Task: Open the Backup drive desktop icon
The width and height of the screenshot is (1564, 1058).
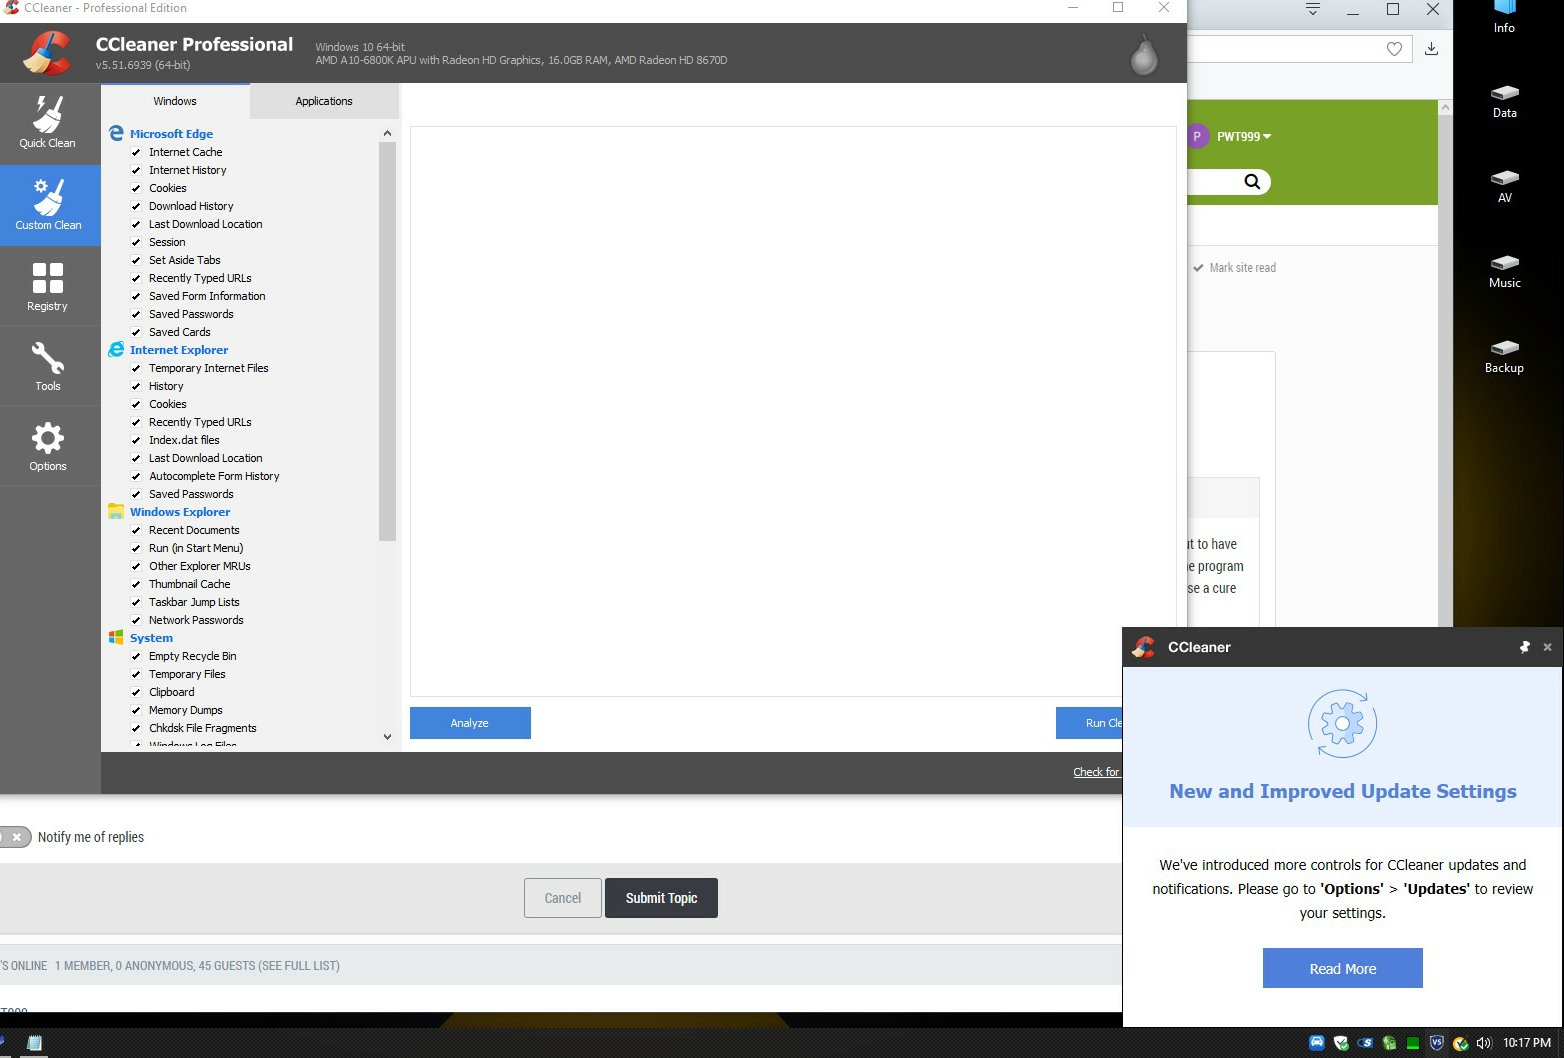Action: click(1504, 356)
